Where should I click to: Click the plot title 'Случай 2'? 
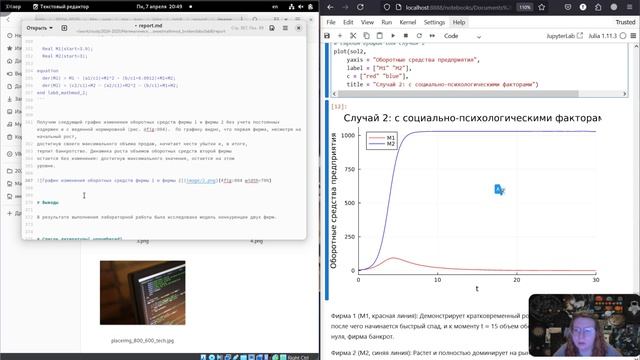pyautogui.click(x=472, y=118)
